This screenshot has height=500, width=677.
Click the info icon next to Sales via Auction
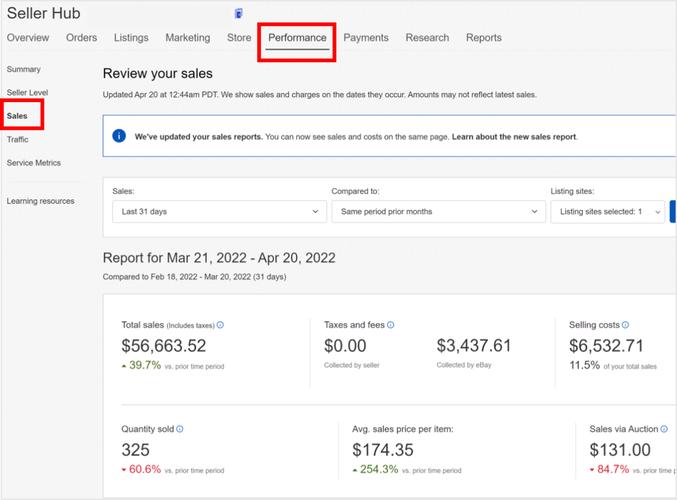[664, 429]
